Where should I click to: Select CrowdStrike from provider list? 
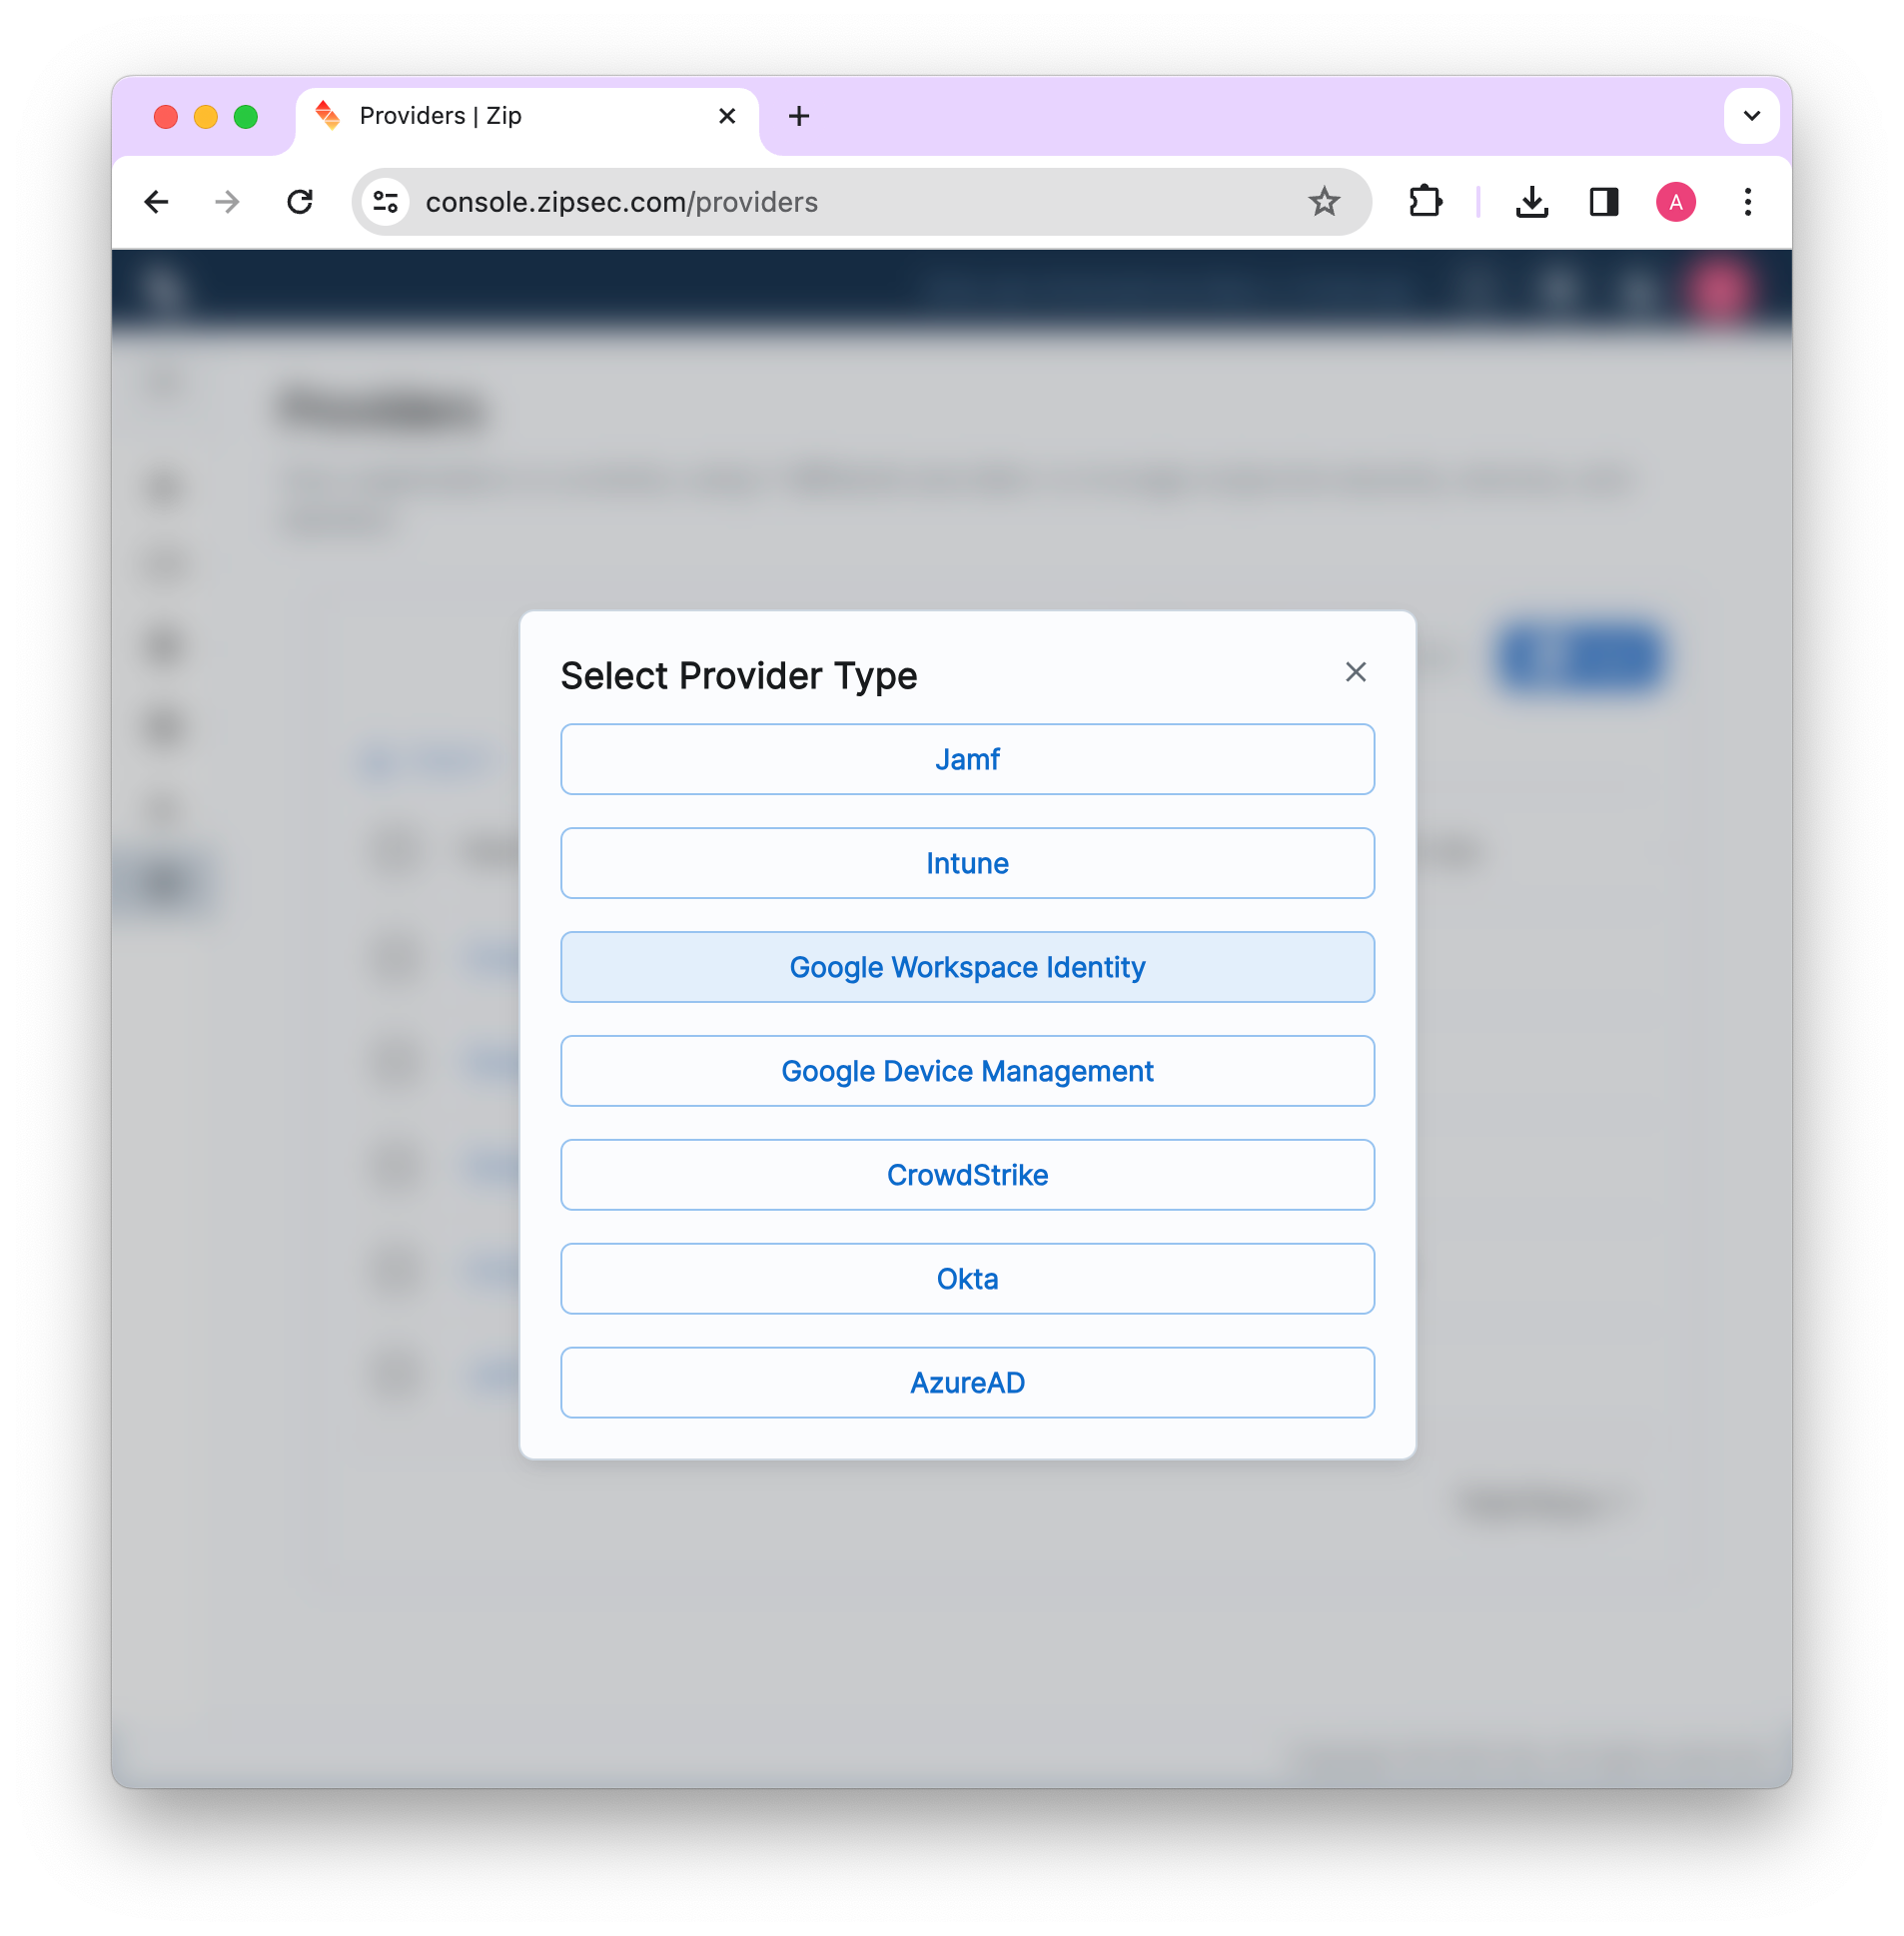click(967, 1175)
